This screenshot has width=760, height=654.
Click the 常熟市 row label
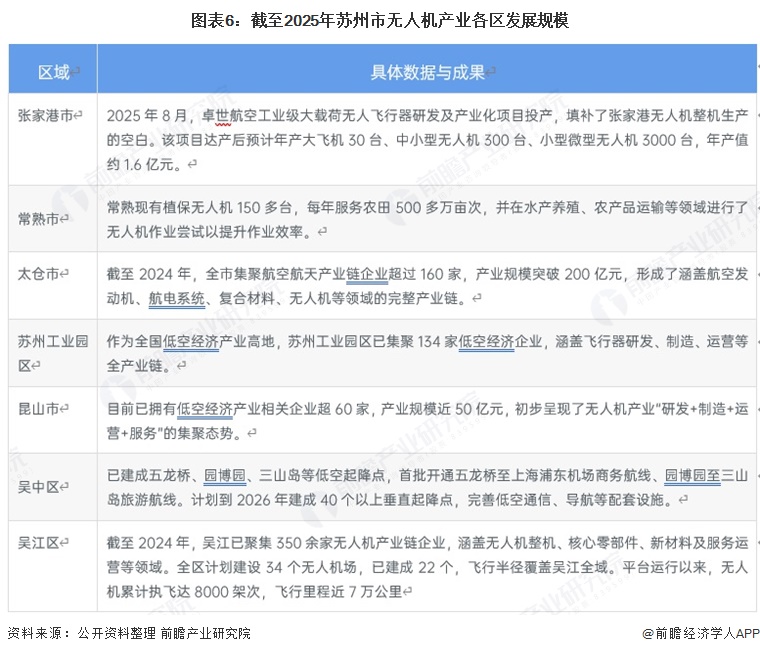(45, 217)
